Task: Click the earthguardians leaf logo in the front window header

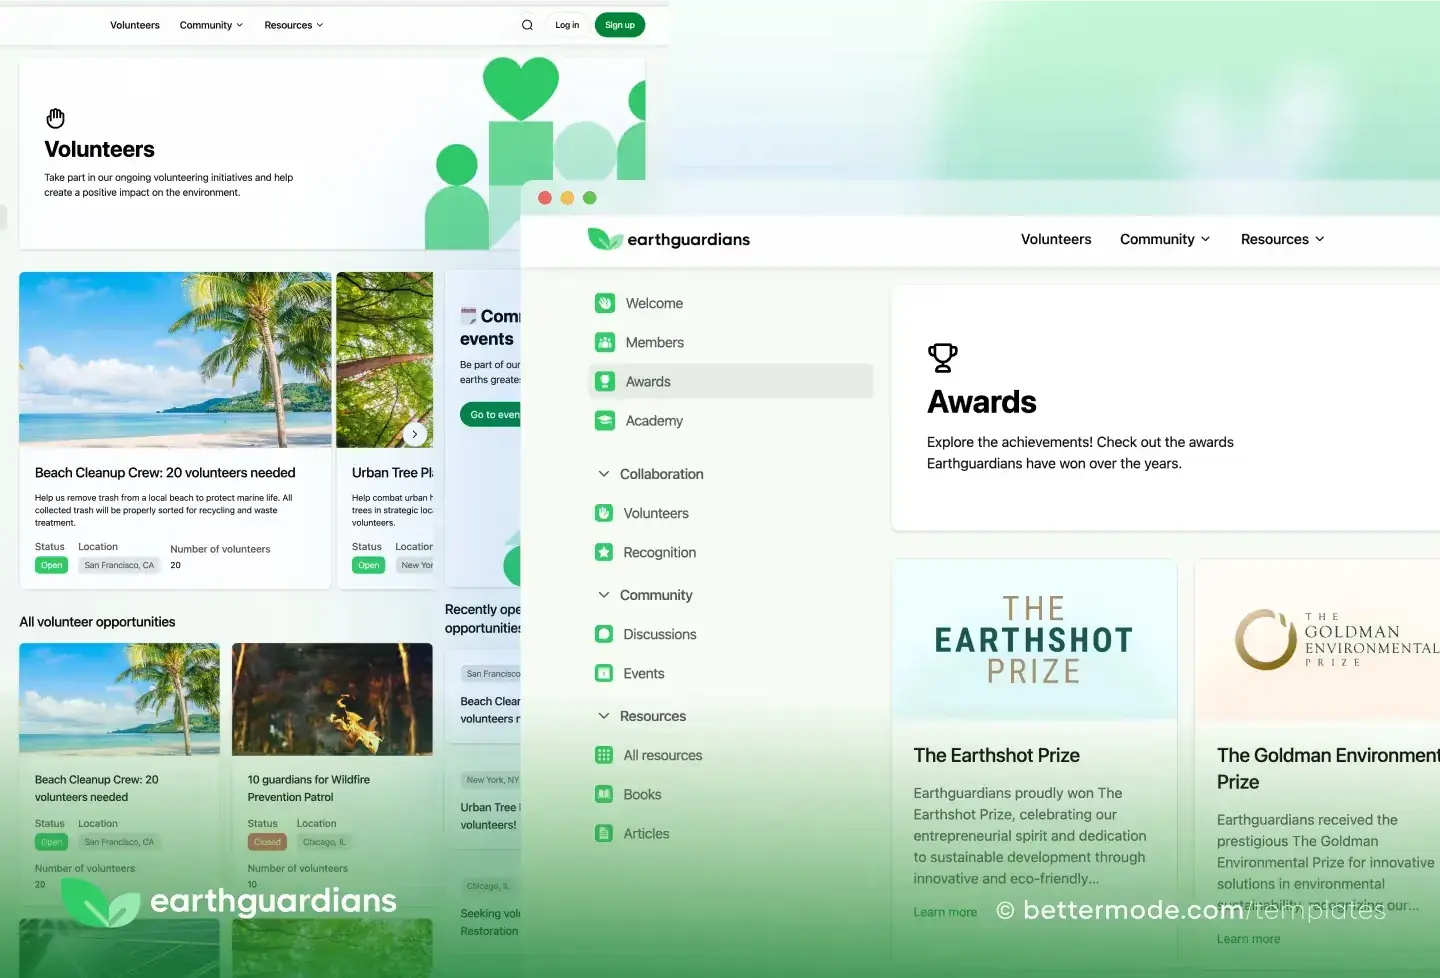Action: point(605,239)
